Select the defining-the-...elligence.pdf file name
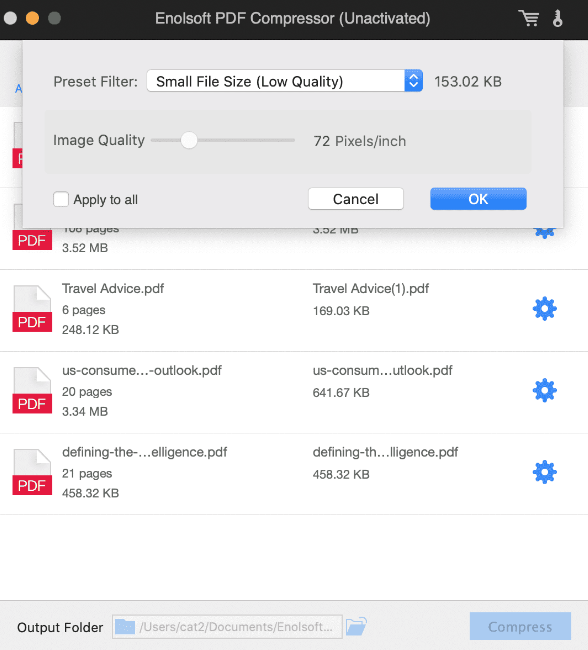The image size is (588, 650). [145, 452]
